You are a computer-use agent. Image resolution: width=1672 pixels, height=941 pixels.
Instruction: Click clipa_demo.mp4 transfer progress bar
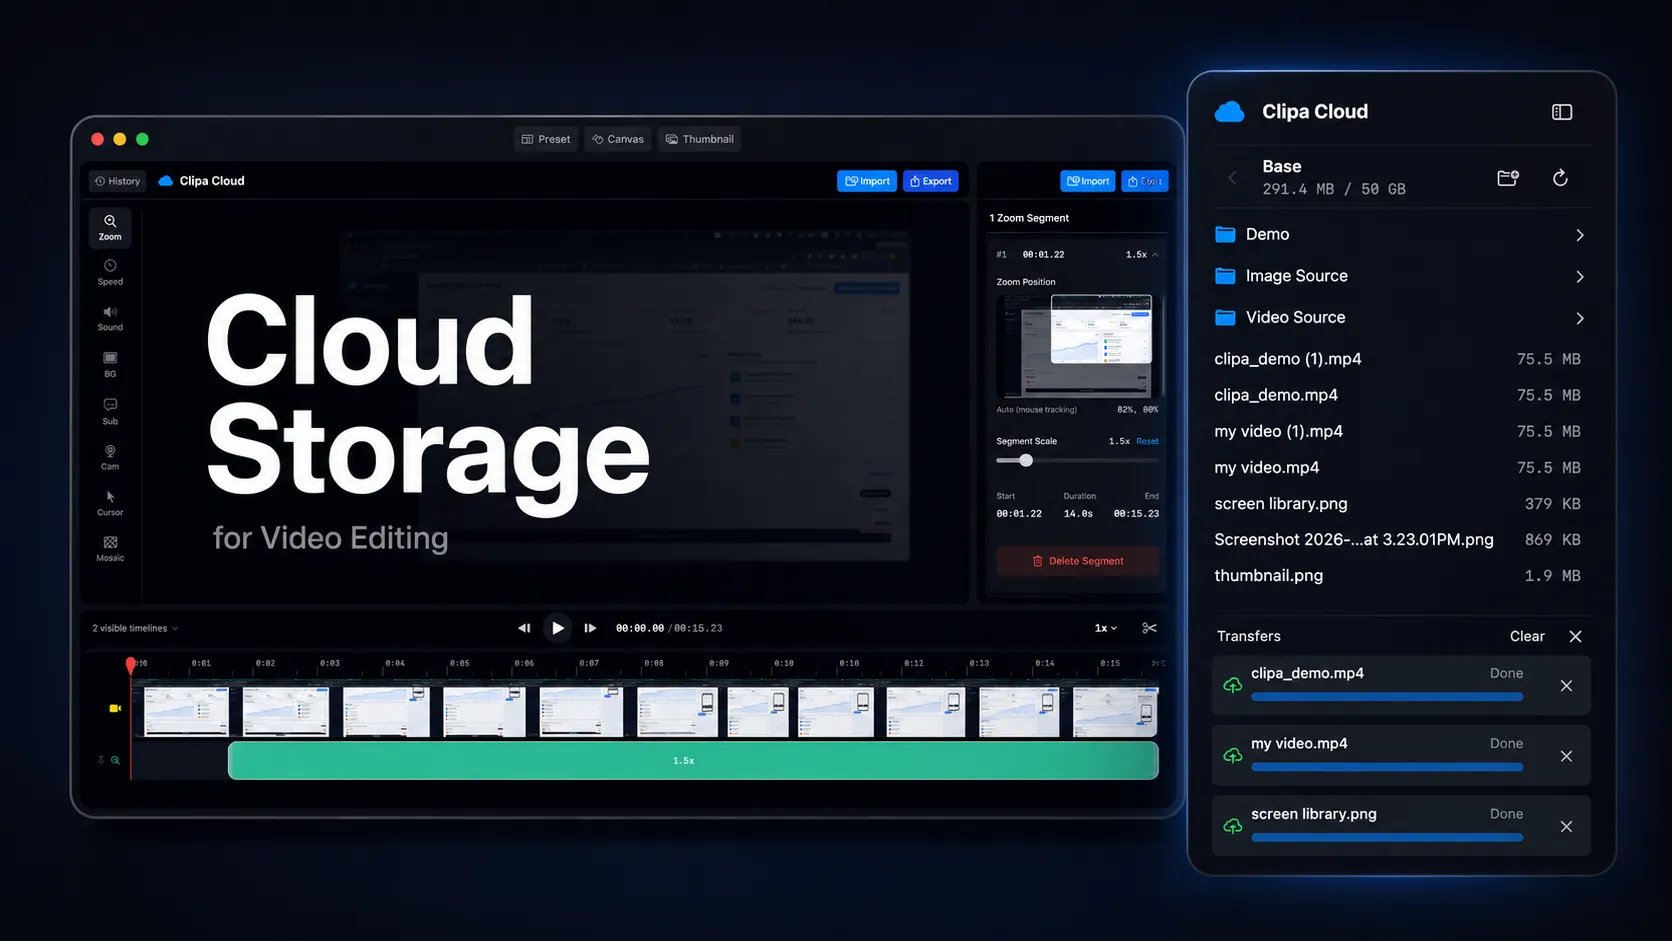click(x=1387, y=697)
